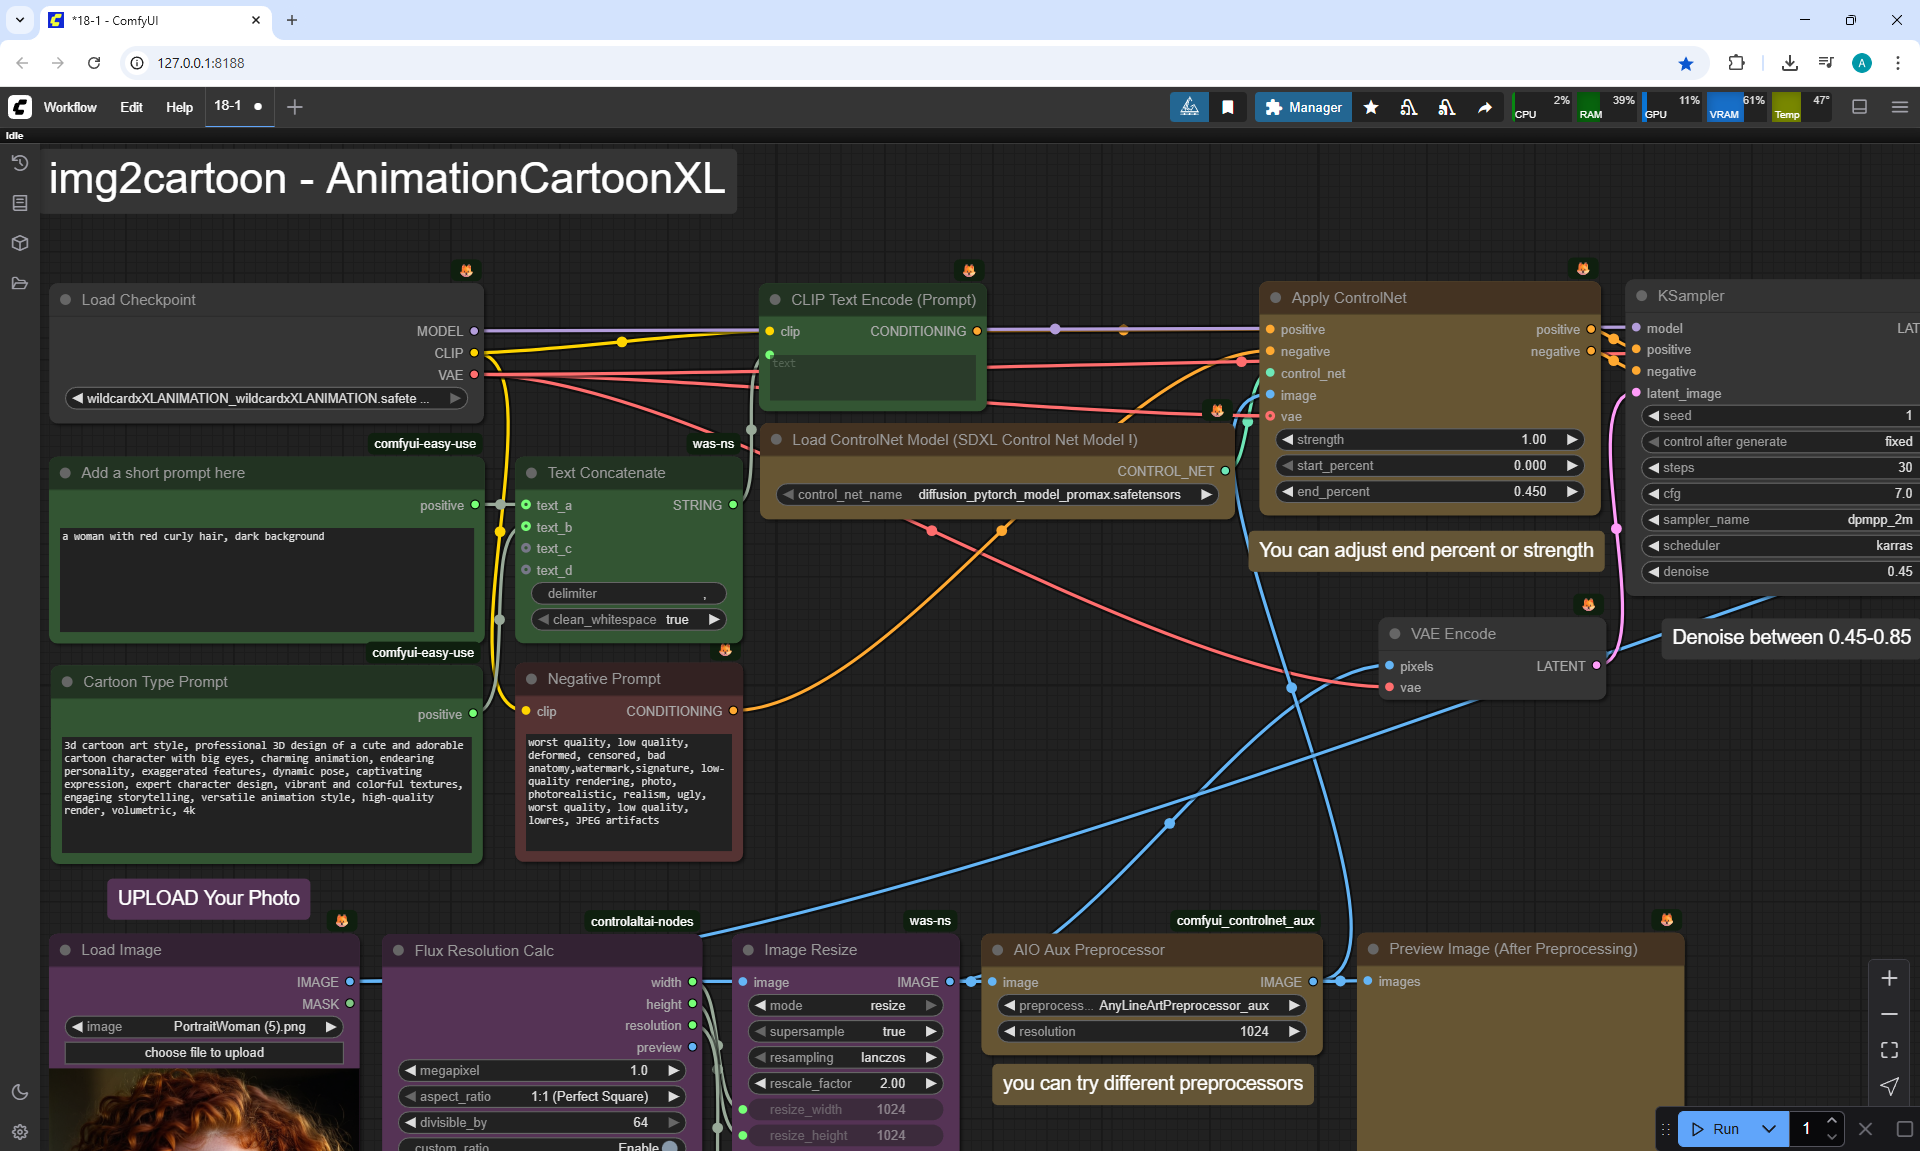Toggle dark theme moon icon
Viewport: 1920px width, 1151px height.
click(19, 1092)
